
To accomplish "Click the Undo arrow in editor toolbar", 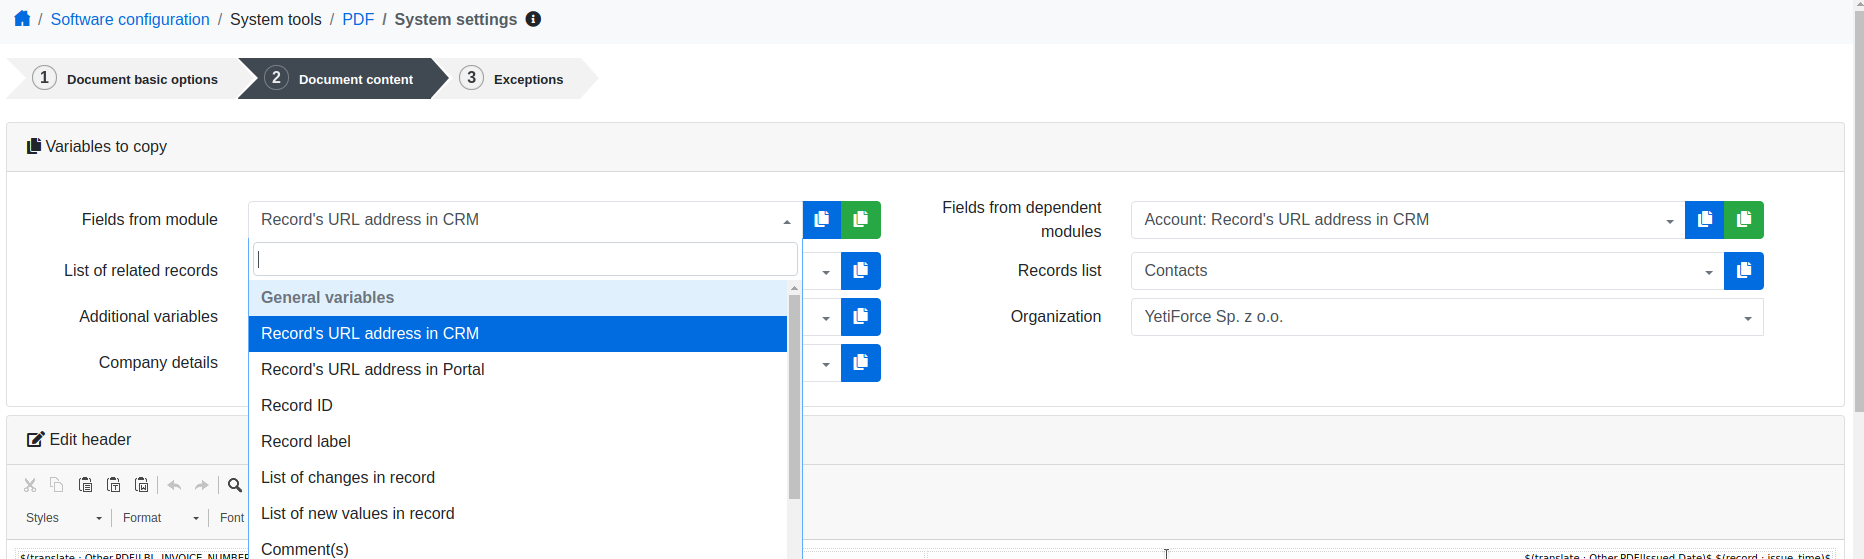I will point(174,485).
